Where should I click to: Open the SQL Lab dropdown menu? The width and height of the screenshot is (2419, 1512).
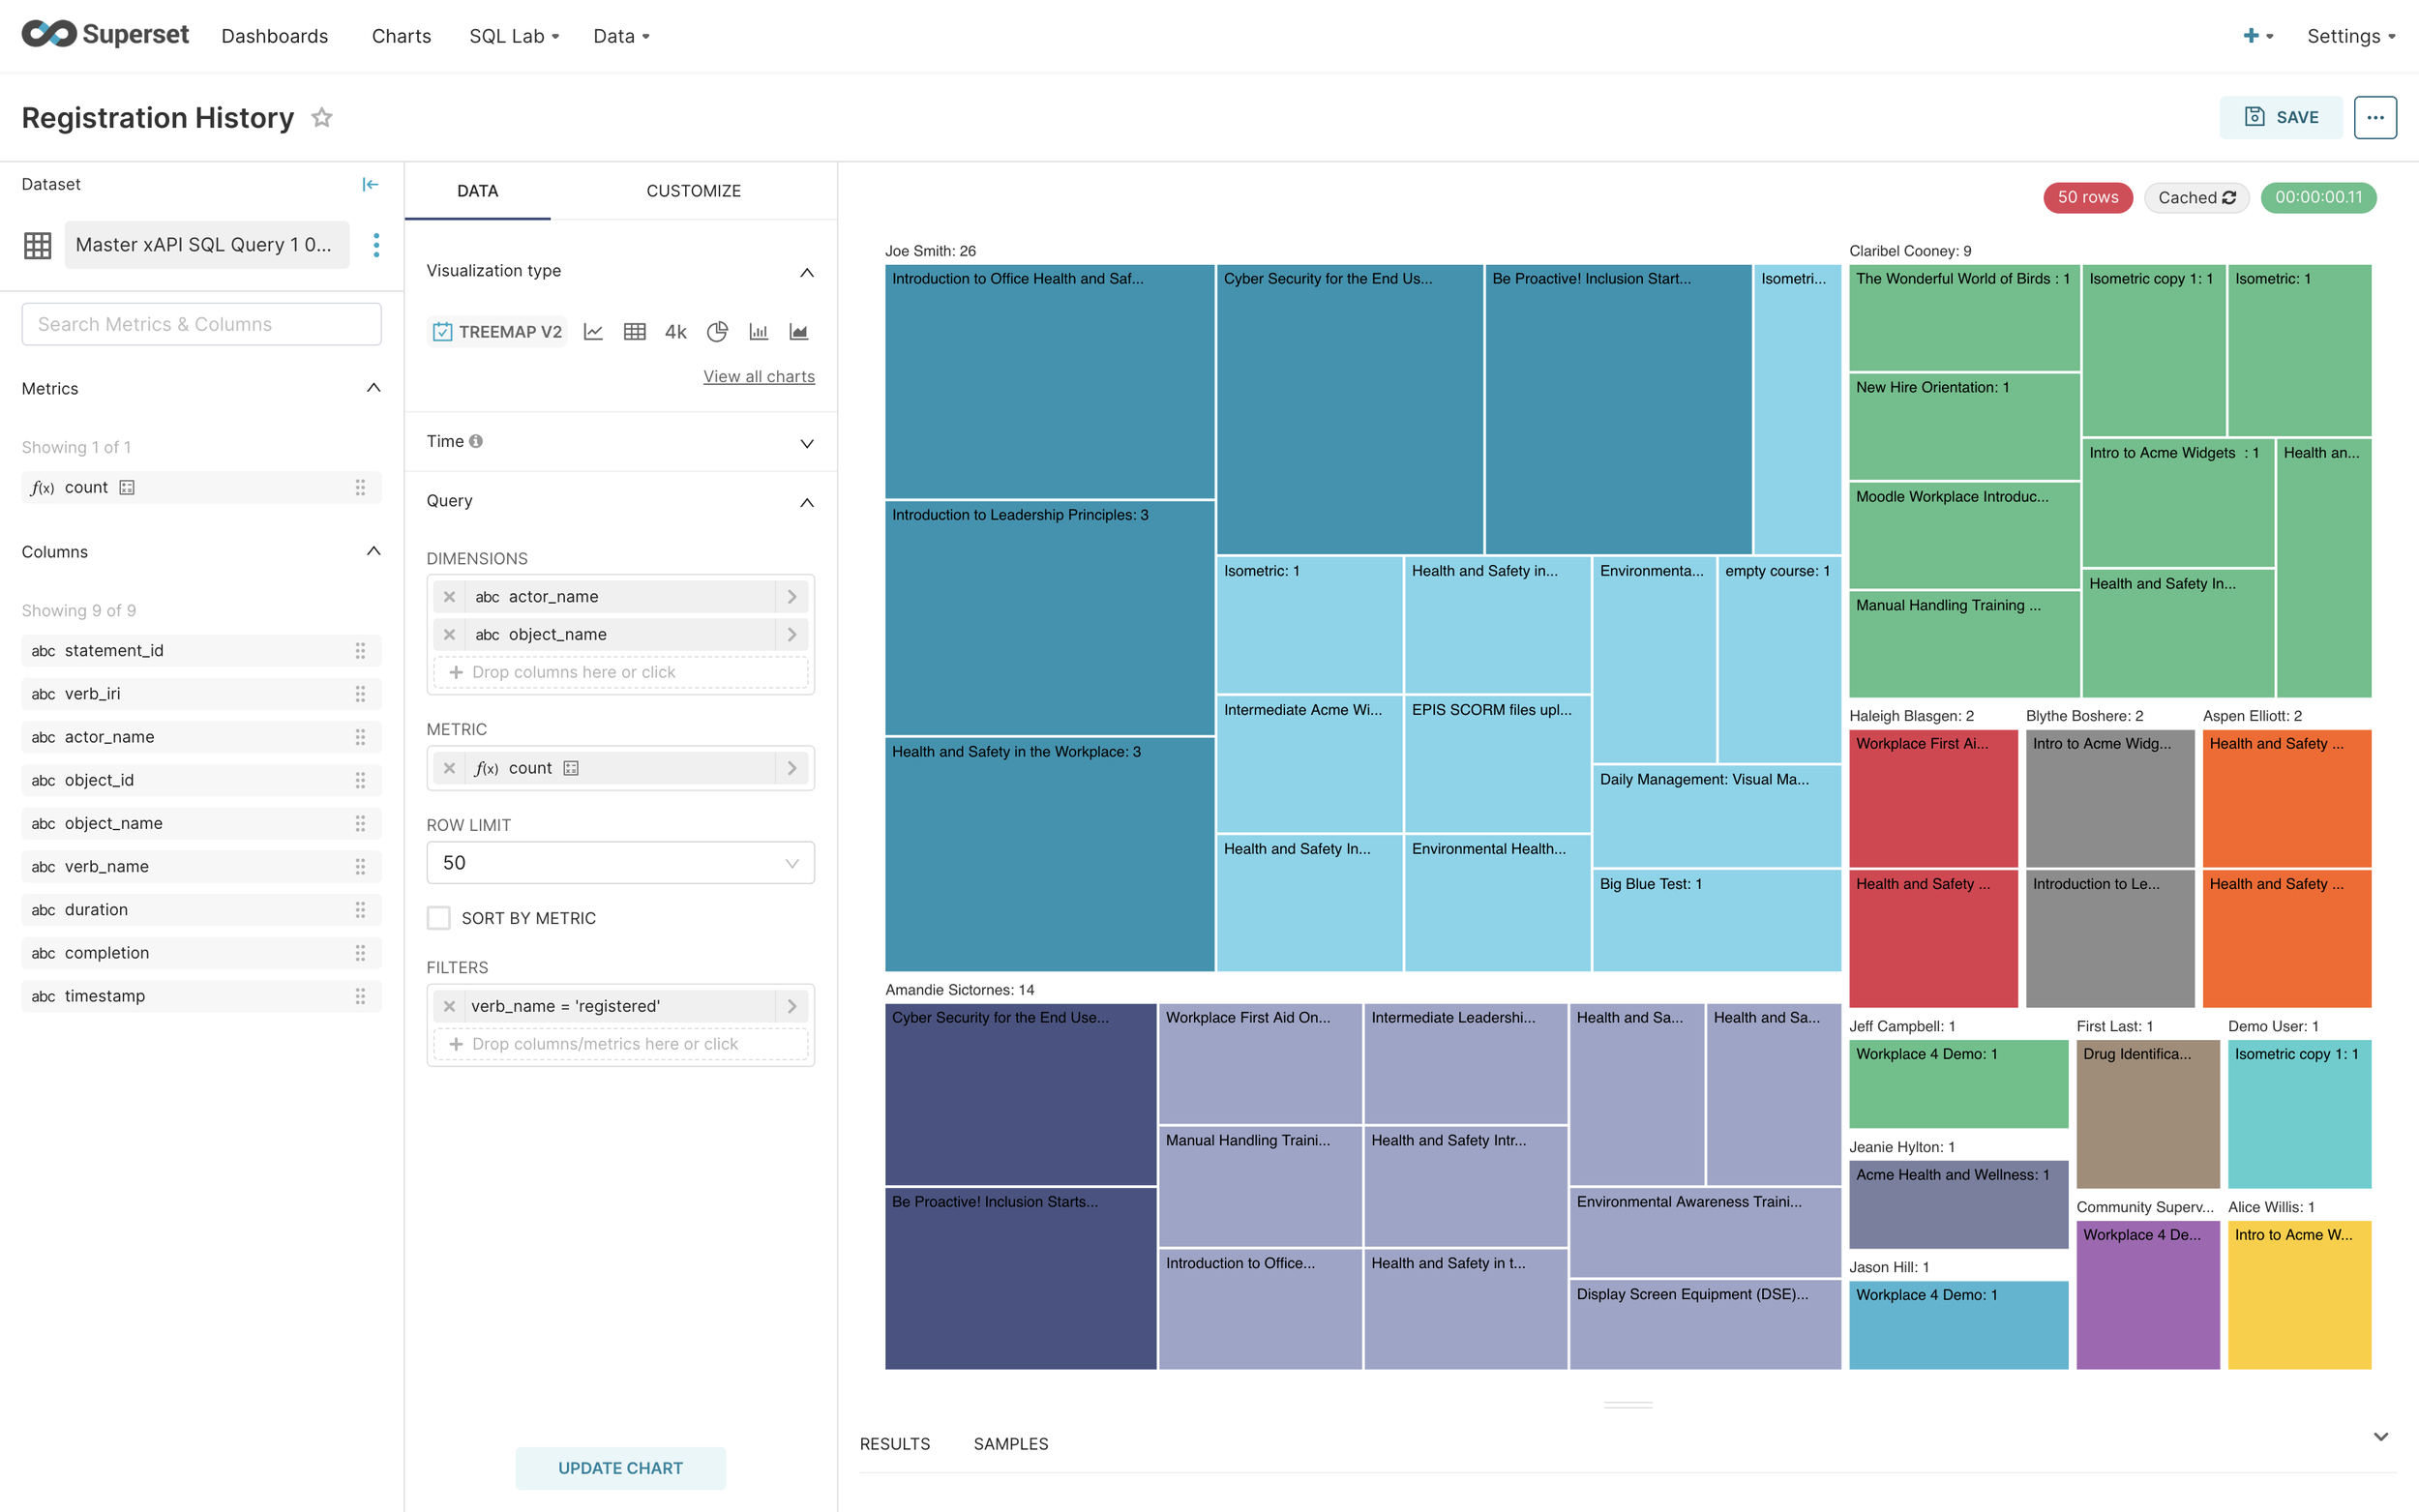[514, 36]
